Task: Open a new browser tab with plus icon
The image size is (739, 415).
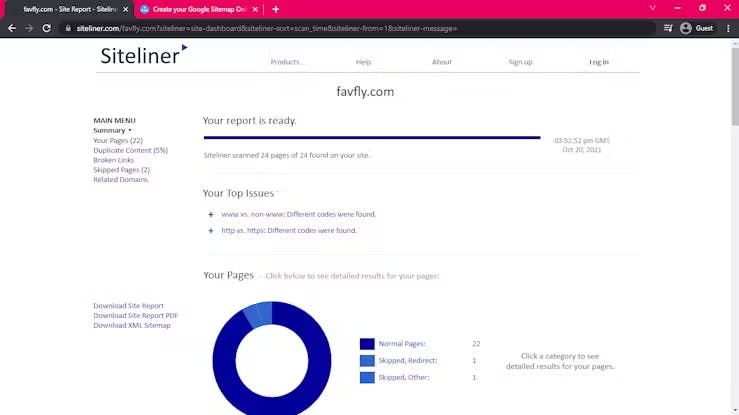Action: (x=276, y=9)
